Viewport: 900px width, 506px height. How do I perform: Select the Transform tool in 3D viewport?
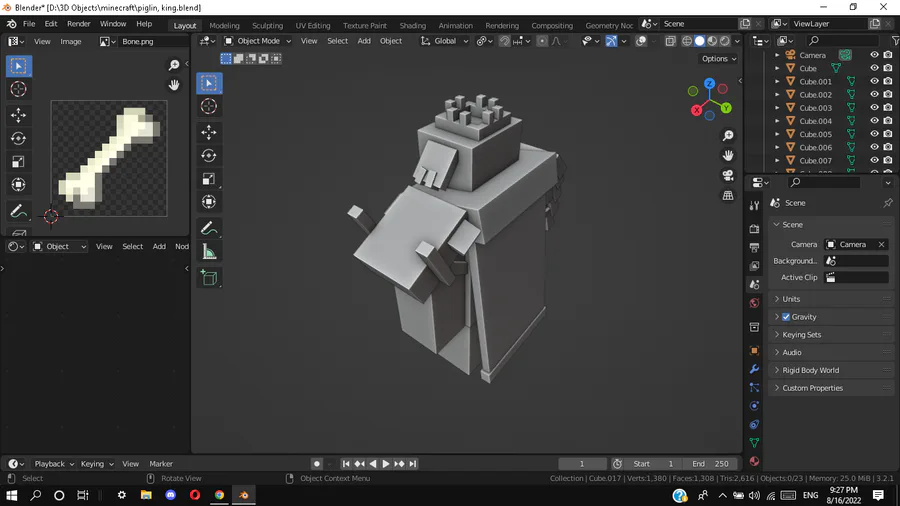(x=209, y=202)
